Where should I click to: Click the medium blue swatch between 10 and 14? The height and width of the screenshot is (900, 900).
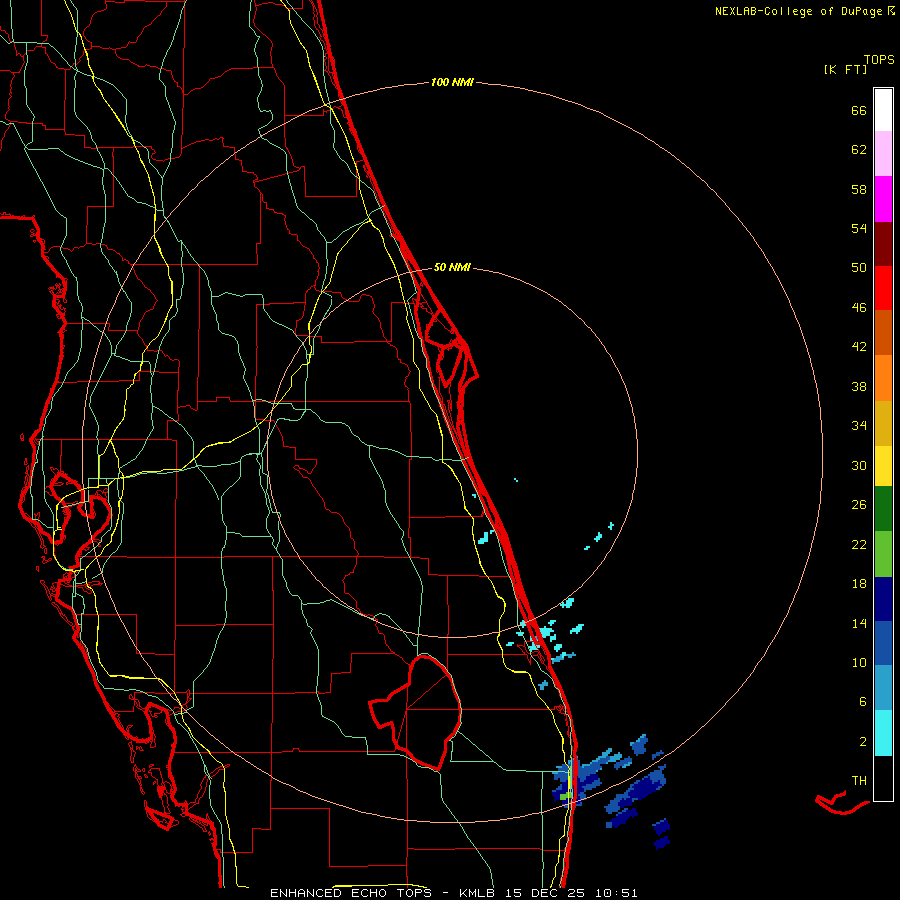tap(883, 643)
